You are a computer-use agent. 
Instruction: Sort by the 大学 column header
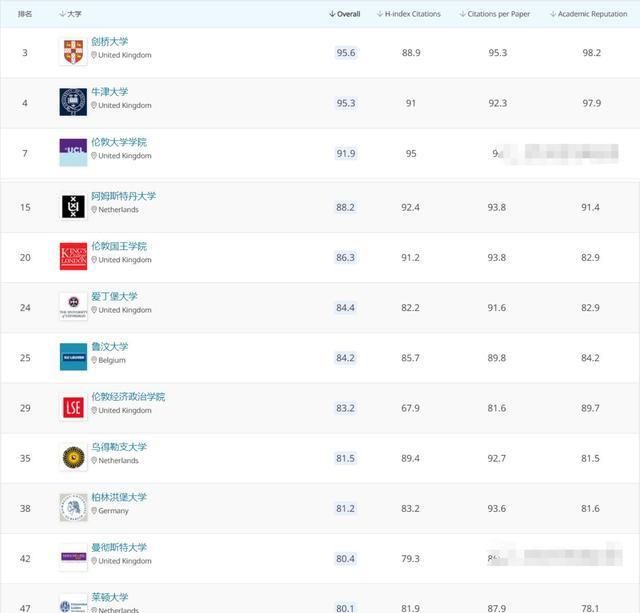(70, 14)
